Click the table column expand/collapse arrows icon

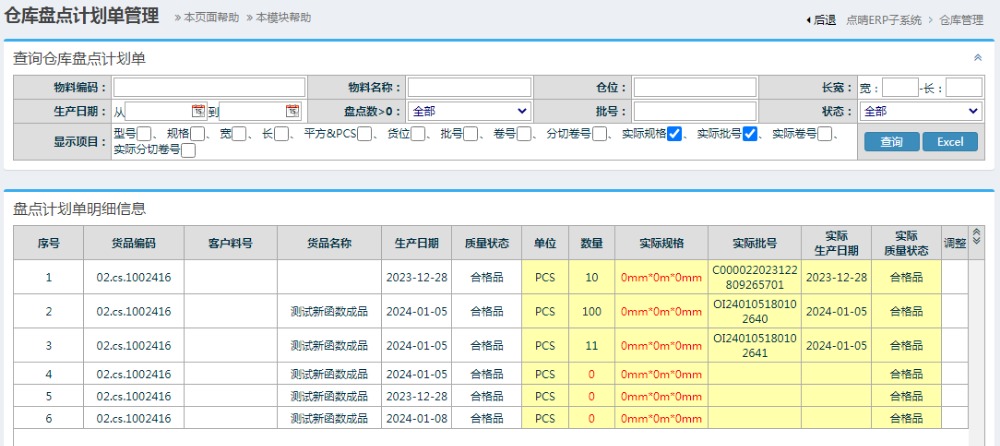pyautogui.click(x=977, y=236)
